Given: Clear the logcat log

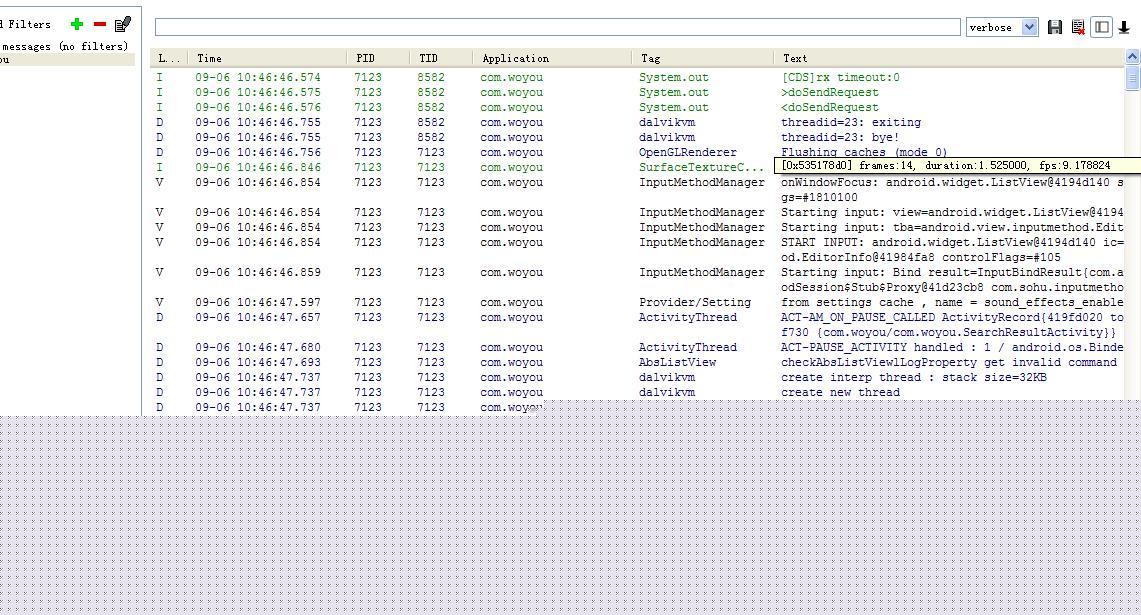Looking at the screenshot, I should point(1078,27).
